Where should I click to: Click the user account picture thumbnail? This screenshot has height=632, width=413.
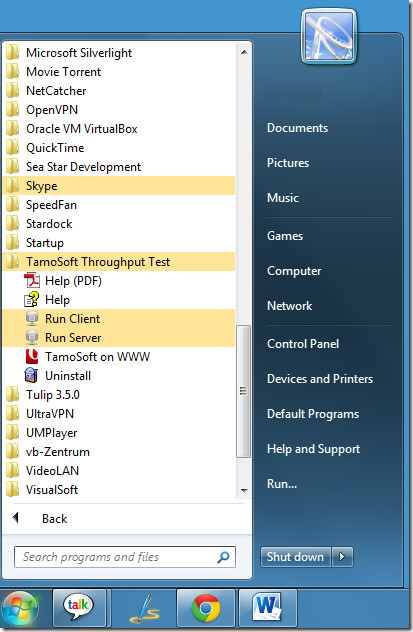329,37
